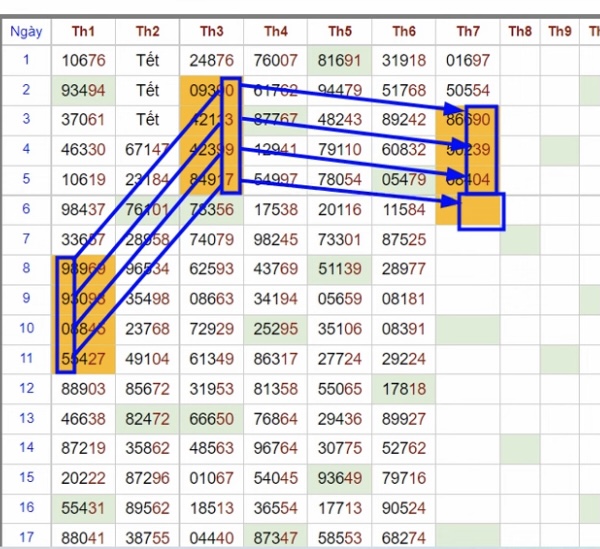Click the 50554 cell

click(468, 91)
